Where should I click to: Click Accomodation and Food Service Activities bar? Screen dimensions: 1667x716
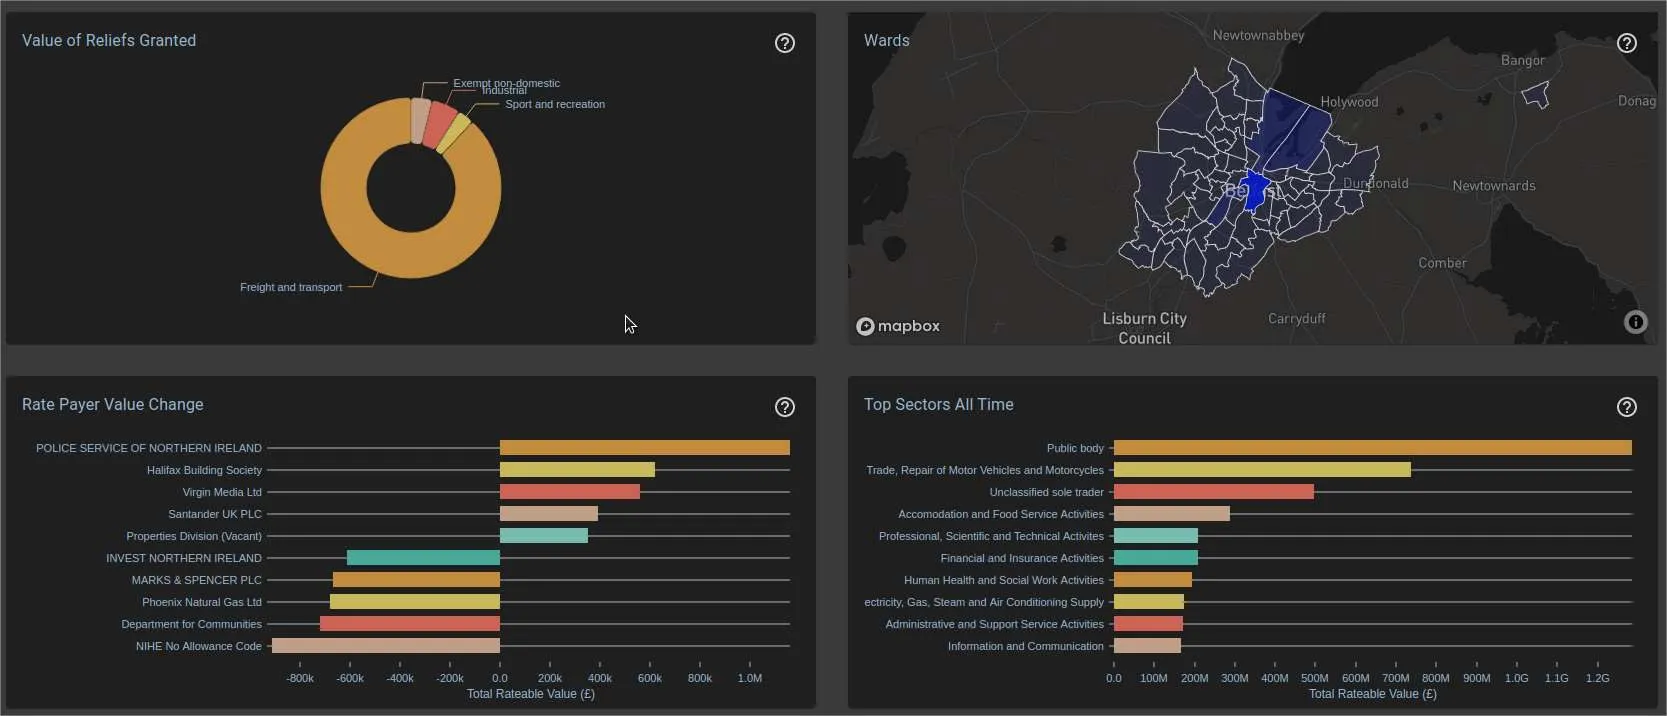point(1172,514)
